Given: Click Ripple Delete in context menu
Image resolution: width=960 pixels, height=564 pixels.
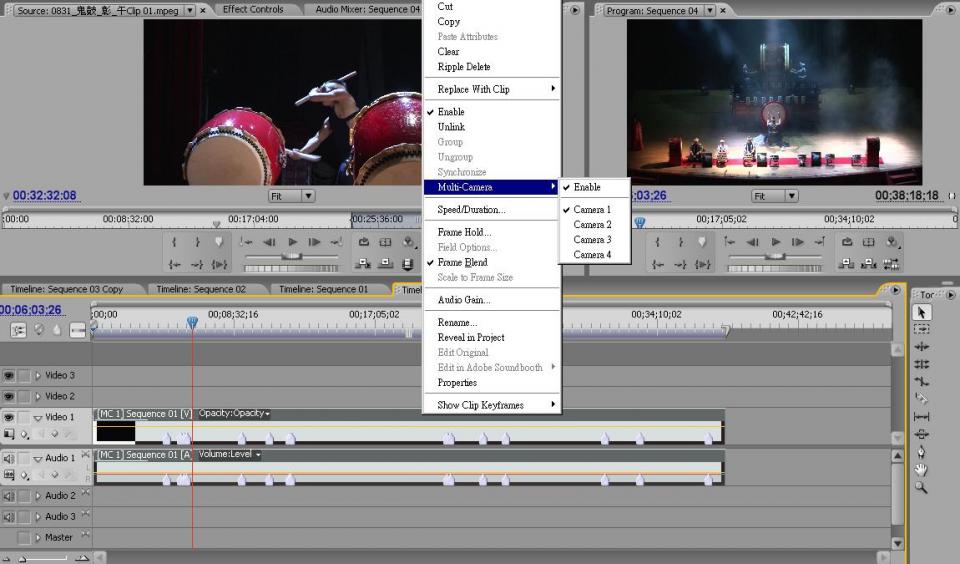Looking at the screenshot, I should pyautogui.click(x=464, y=67).
